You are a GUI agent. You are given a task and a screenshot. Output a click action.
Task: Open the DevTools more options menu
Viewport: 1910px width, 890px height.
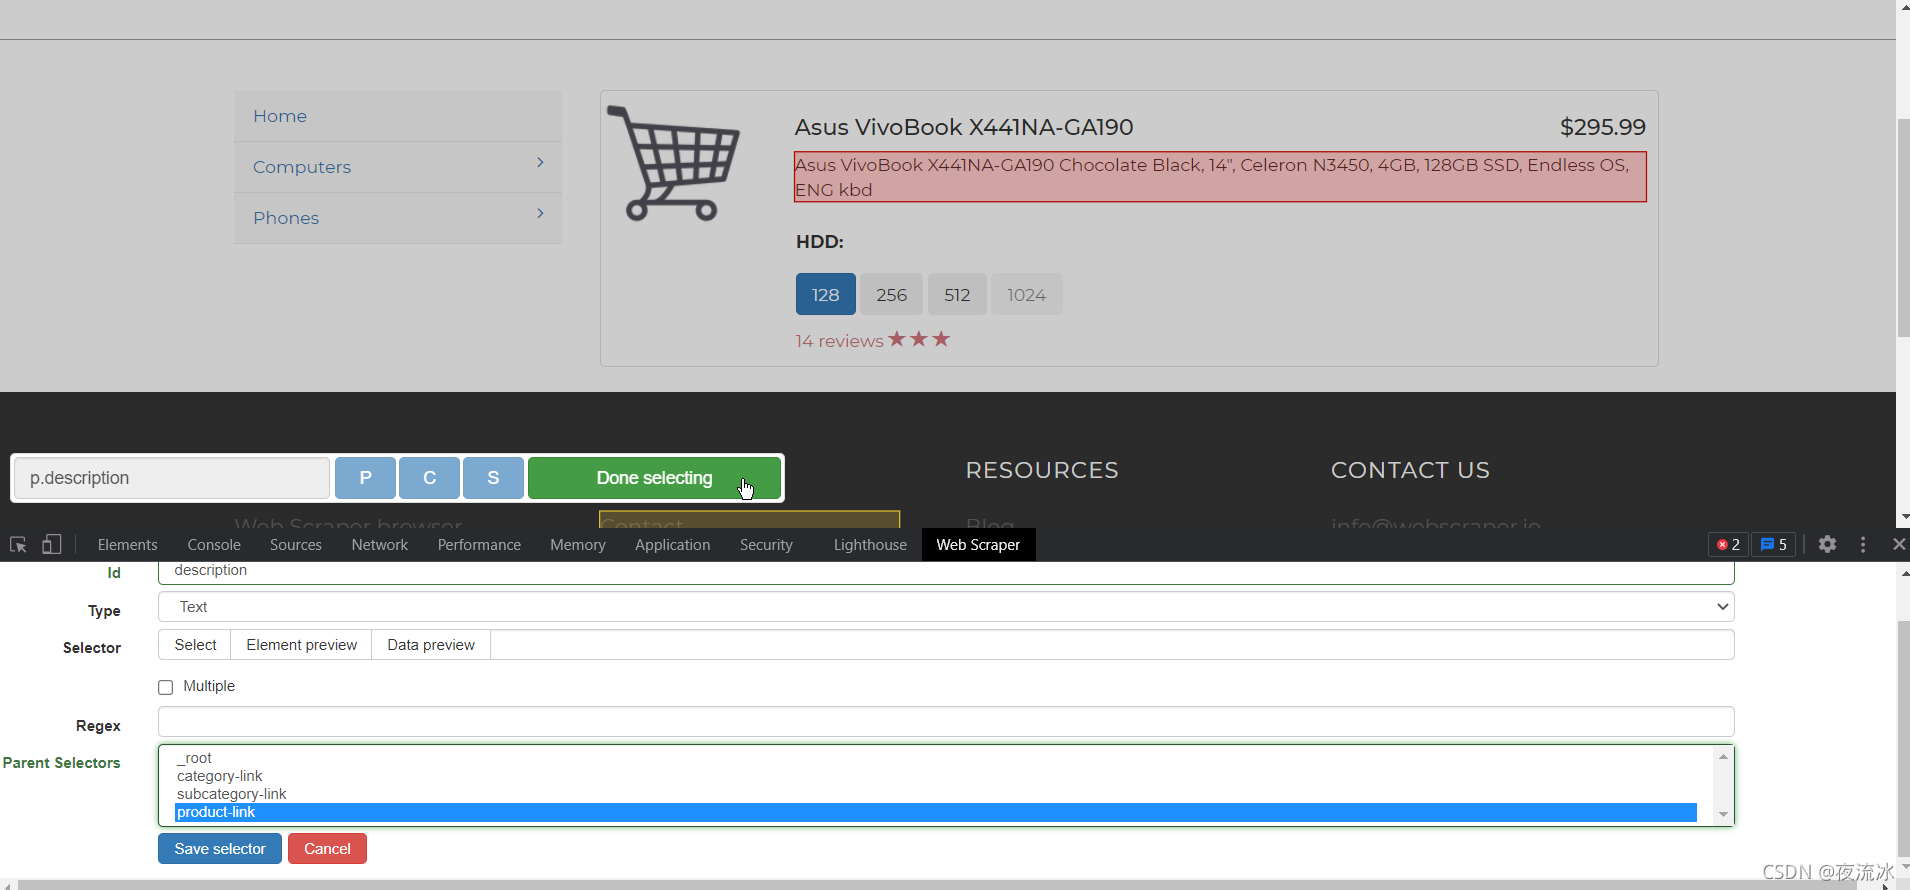pos(1863,544)
